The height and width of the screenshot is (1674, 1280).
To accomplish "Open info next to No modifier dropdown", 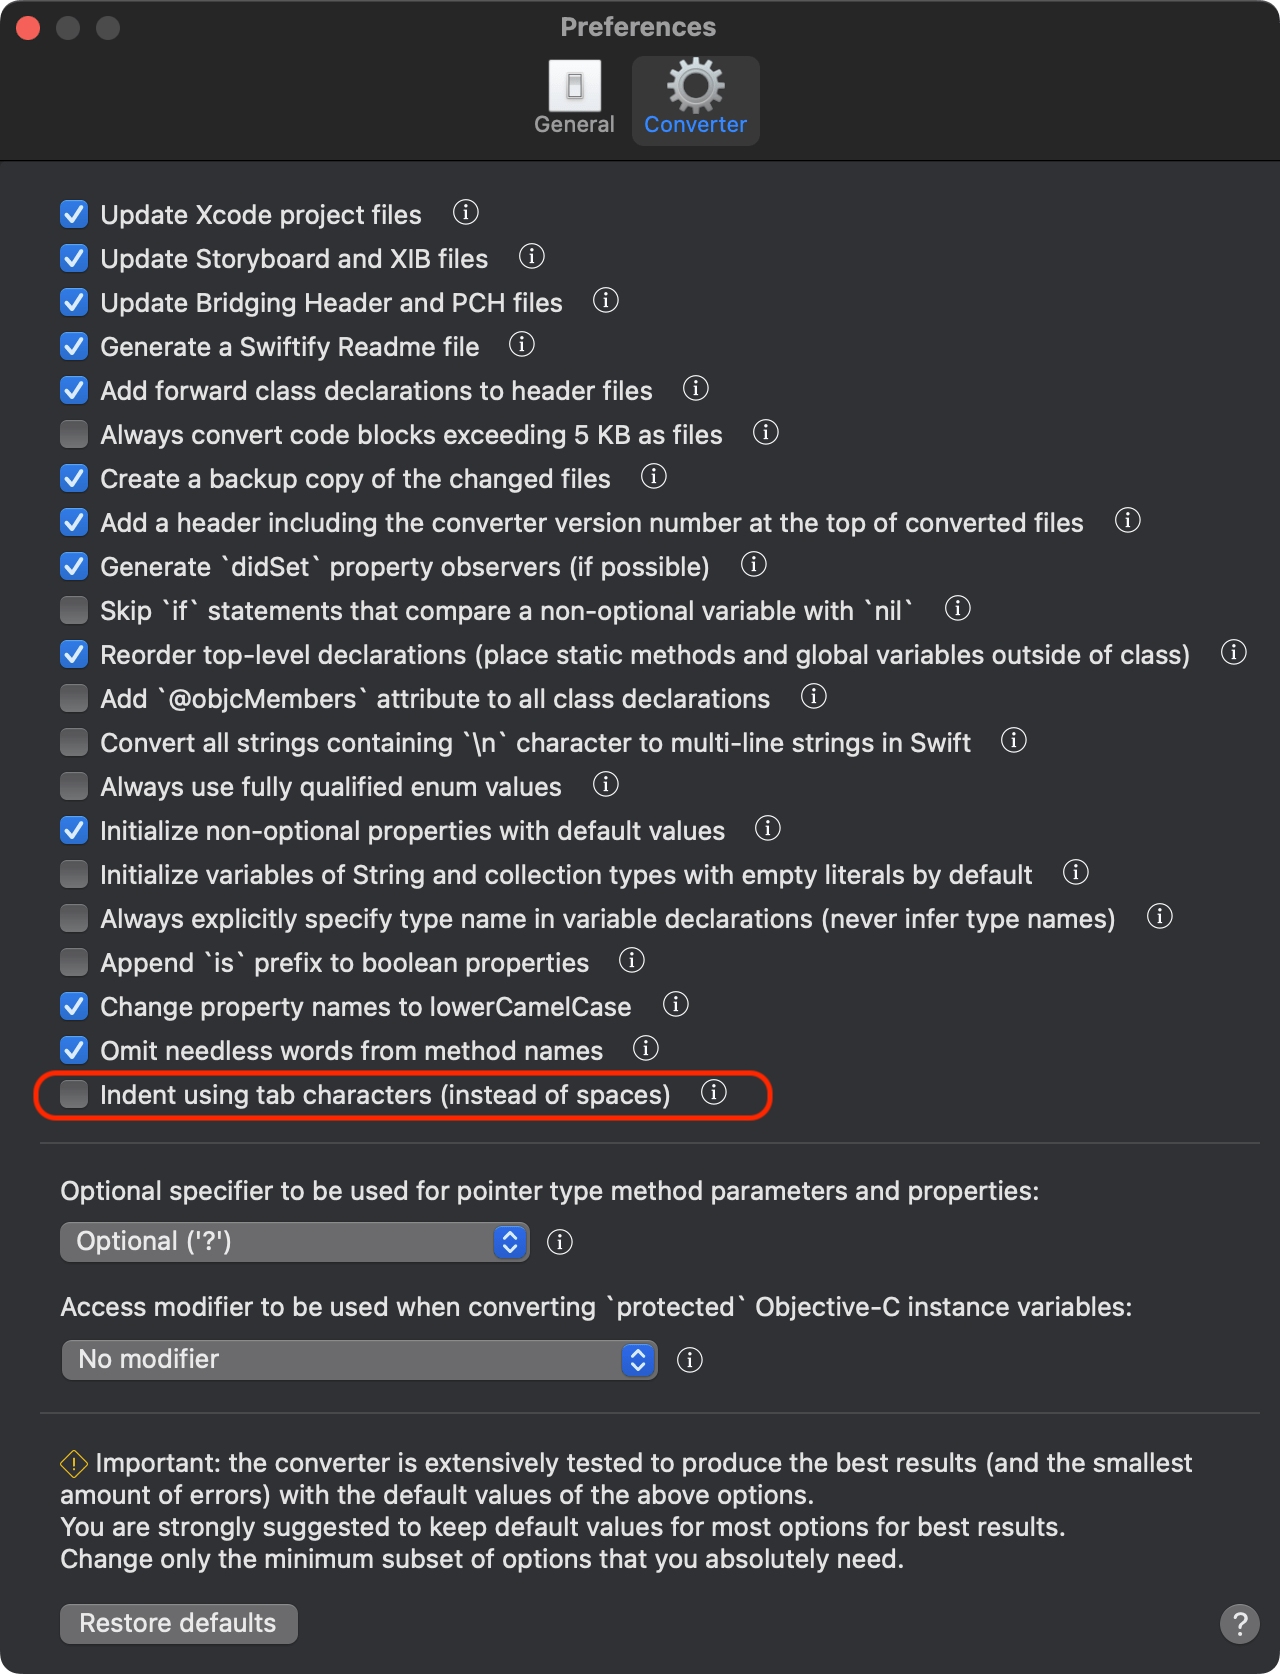I will tap(690, 1360).
